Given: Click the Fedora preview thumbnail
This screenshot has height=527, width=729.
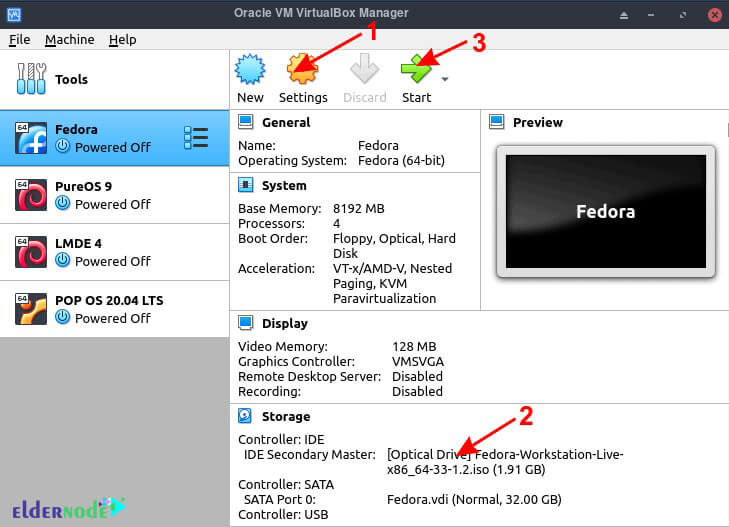Looking at the screenshot, I should tap(606, 211).
